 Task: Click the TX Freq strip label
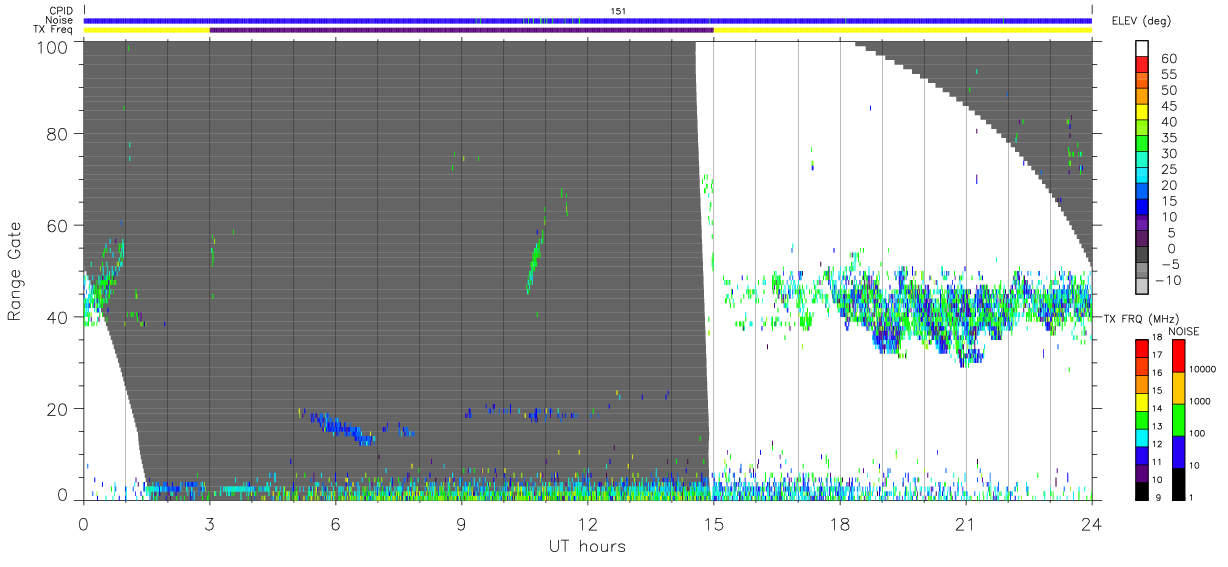[x=54, y=29]
